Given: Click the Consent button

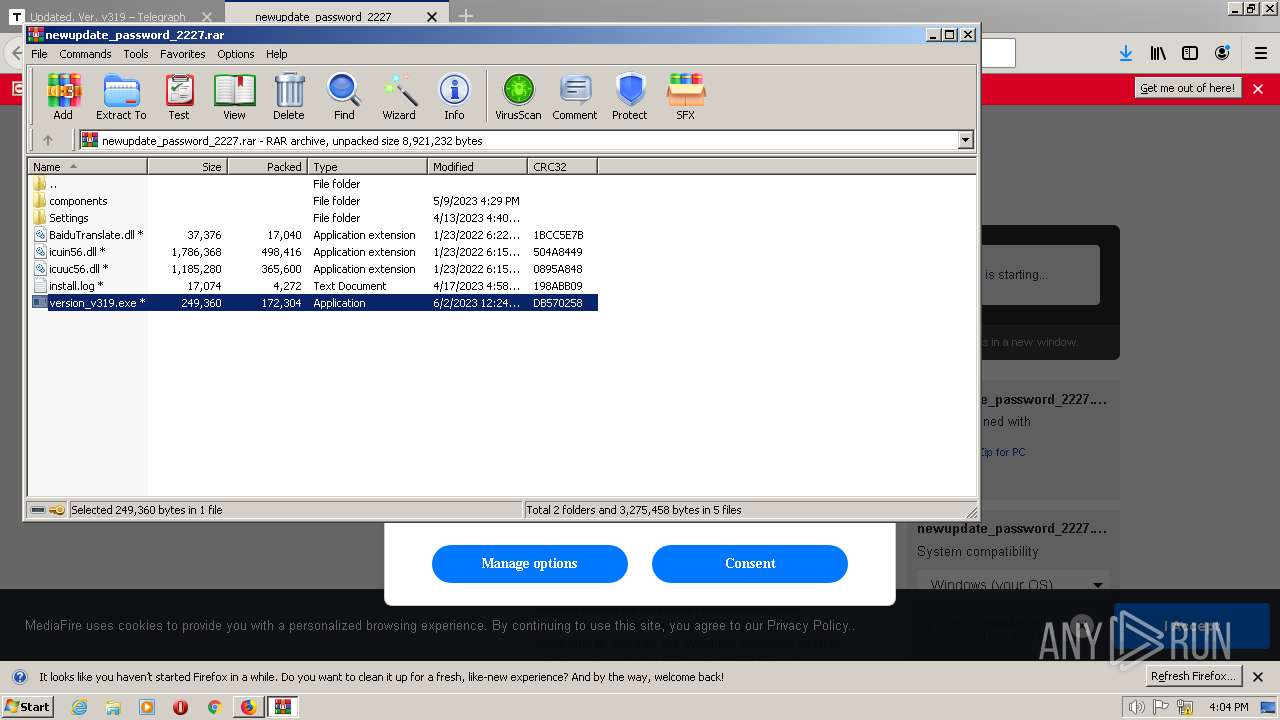Looking at the screenshot, I should point(750,563).
